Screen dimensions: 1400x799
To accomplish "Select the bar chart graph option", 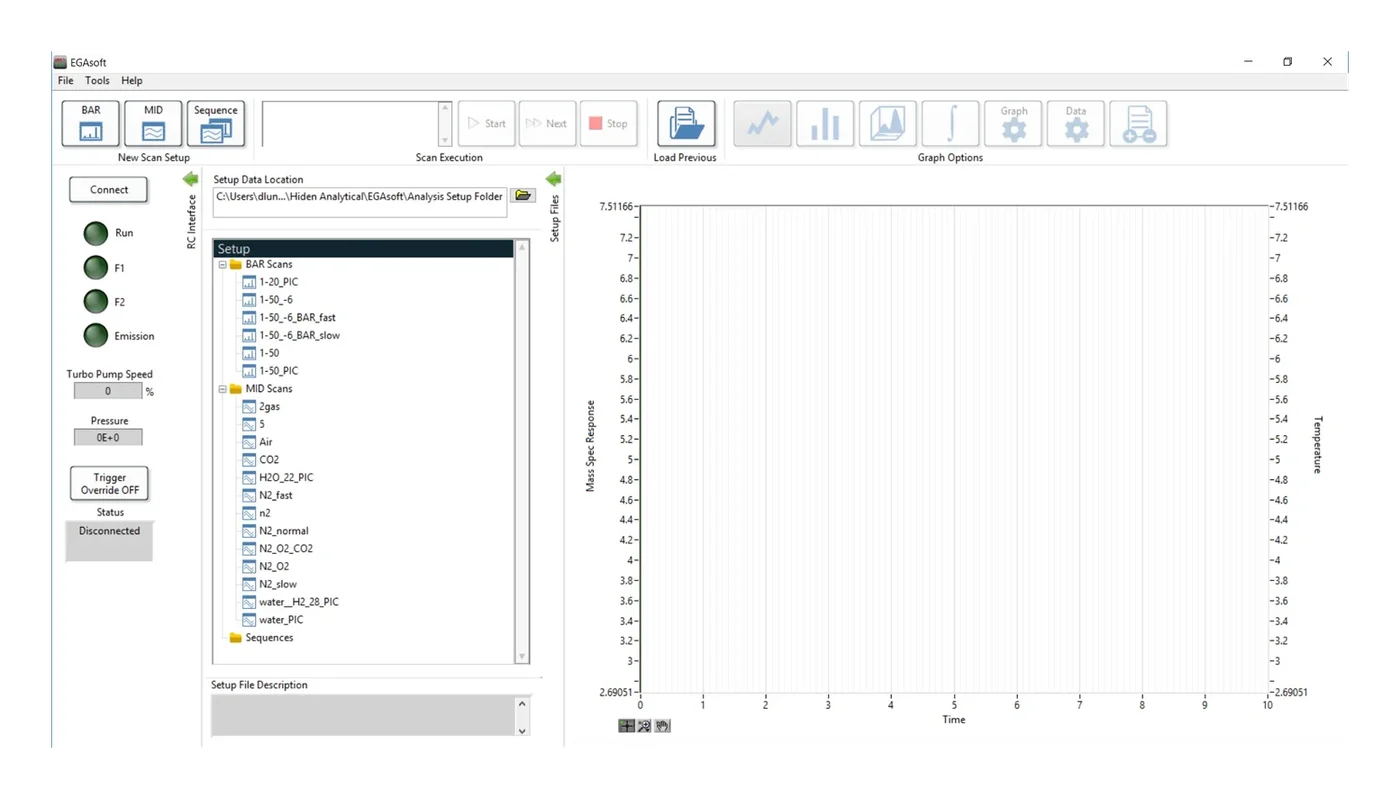I will (825, 124).
